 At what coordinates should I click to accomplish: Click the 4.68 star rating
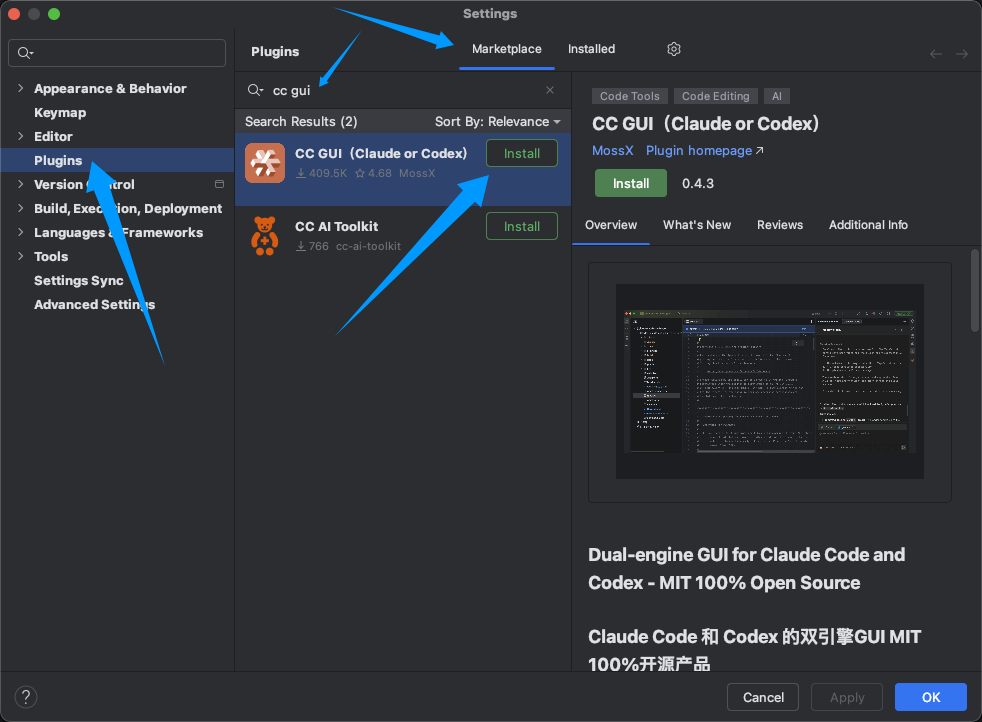coord(373,173)
